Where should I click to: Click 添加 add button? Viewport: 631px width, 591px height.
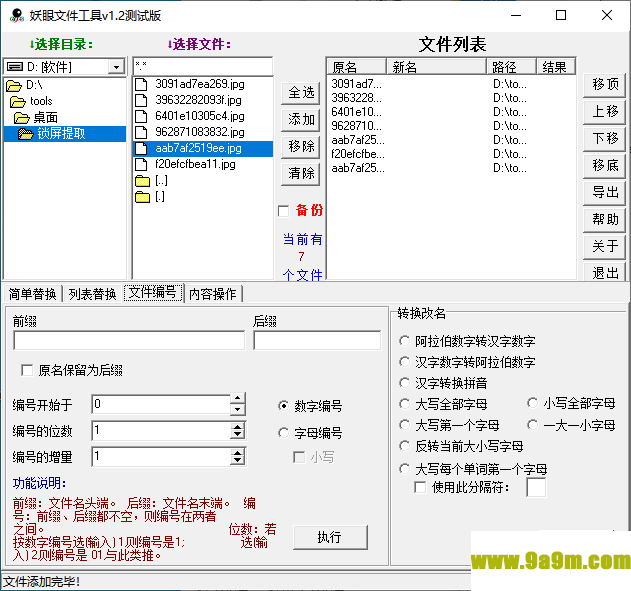point(301,120)
